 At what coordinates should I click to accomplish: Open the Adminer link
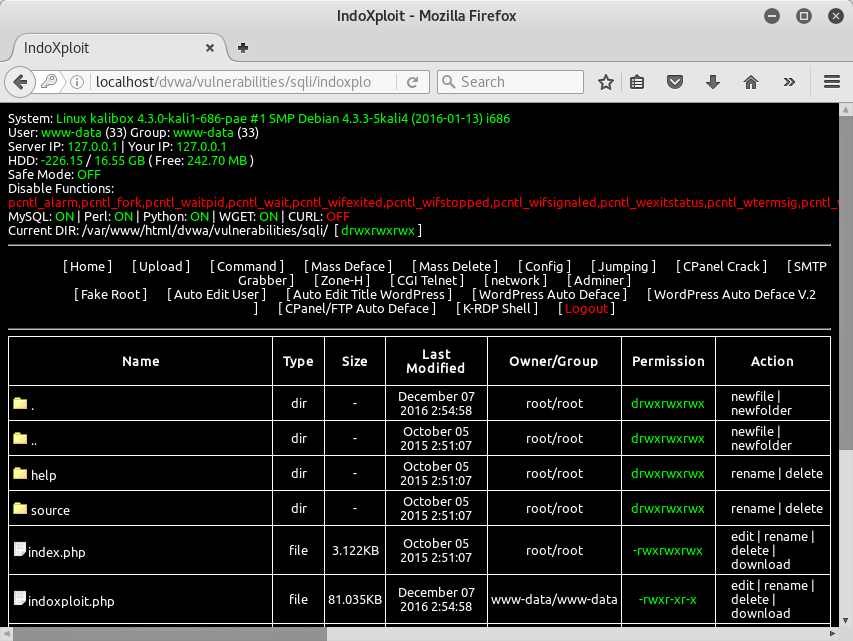(x=599, y=281)
